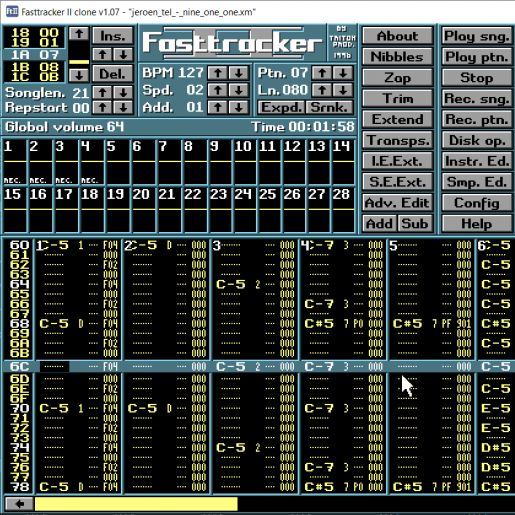The height and width of the screenshot is (515, 515).
Task: Click the Zap button
Action: tap(397, 78)
